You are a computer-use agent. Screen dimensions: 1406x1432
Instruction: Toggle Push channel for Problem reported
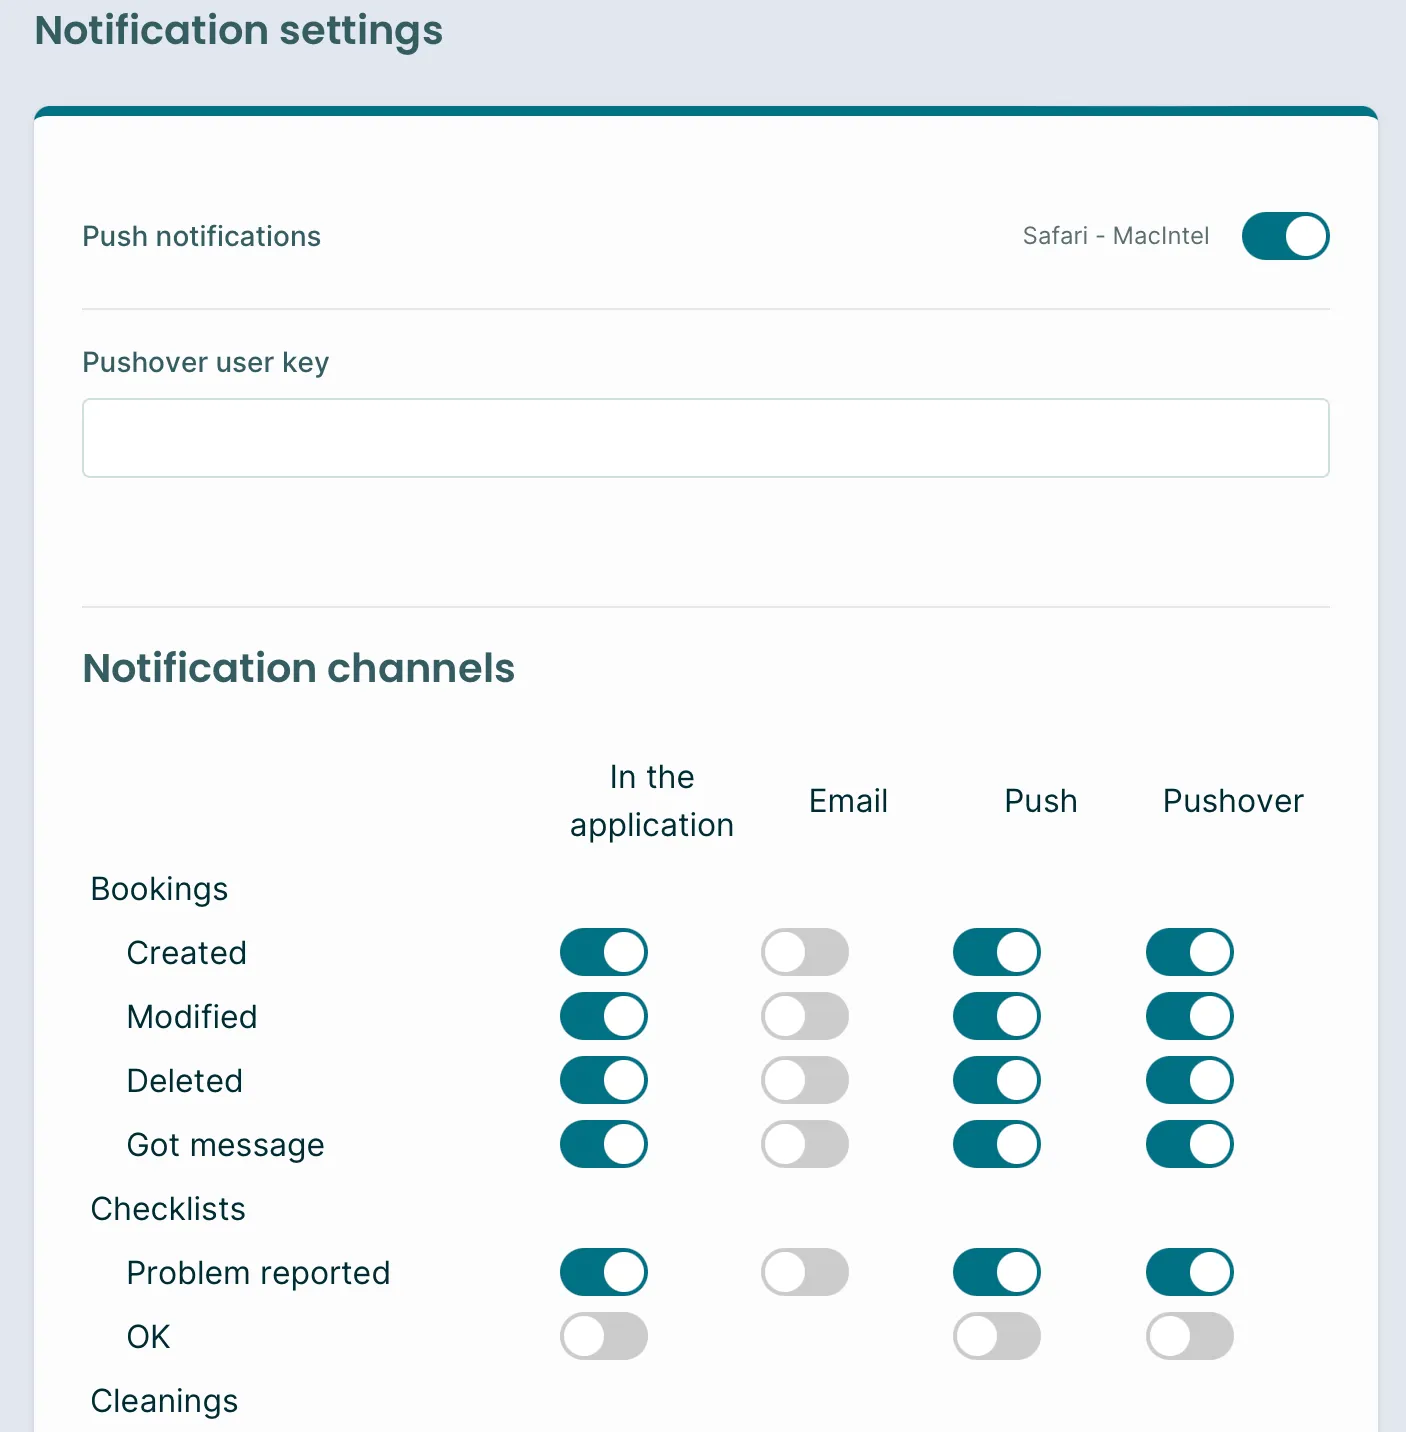coord(996,1272)
